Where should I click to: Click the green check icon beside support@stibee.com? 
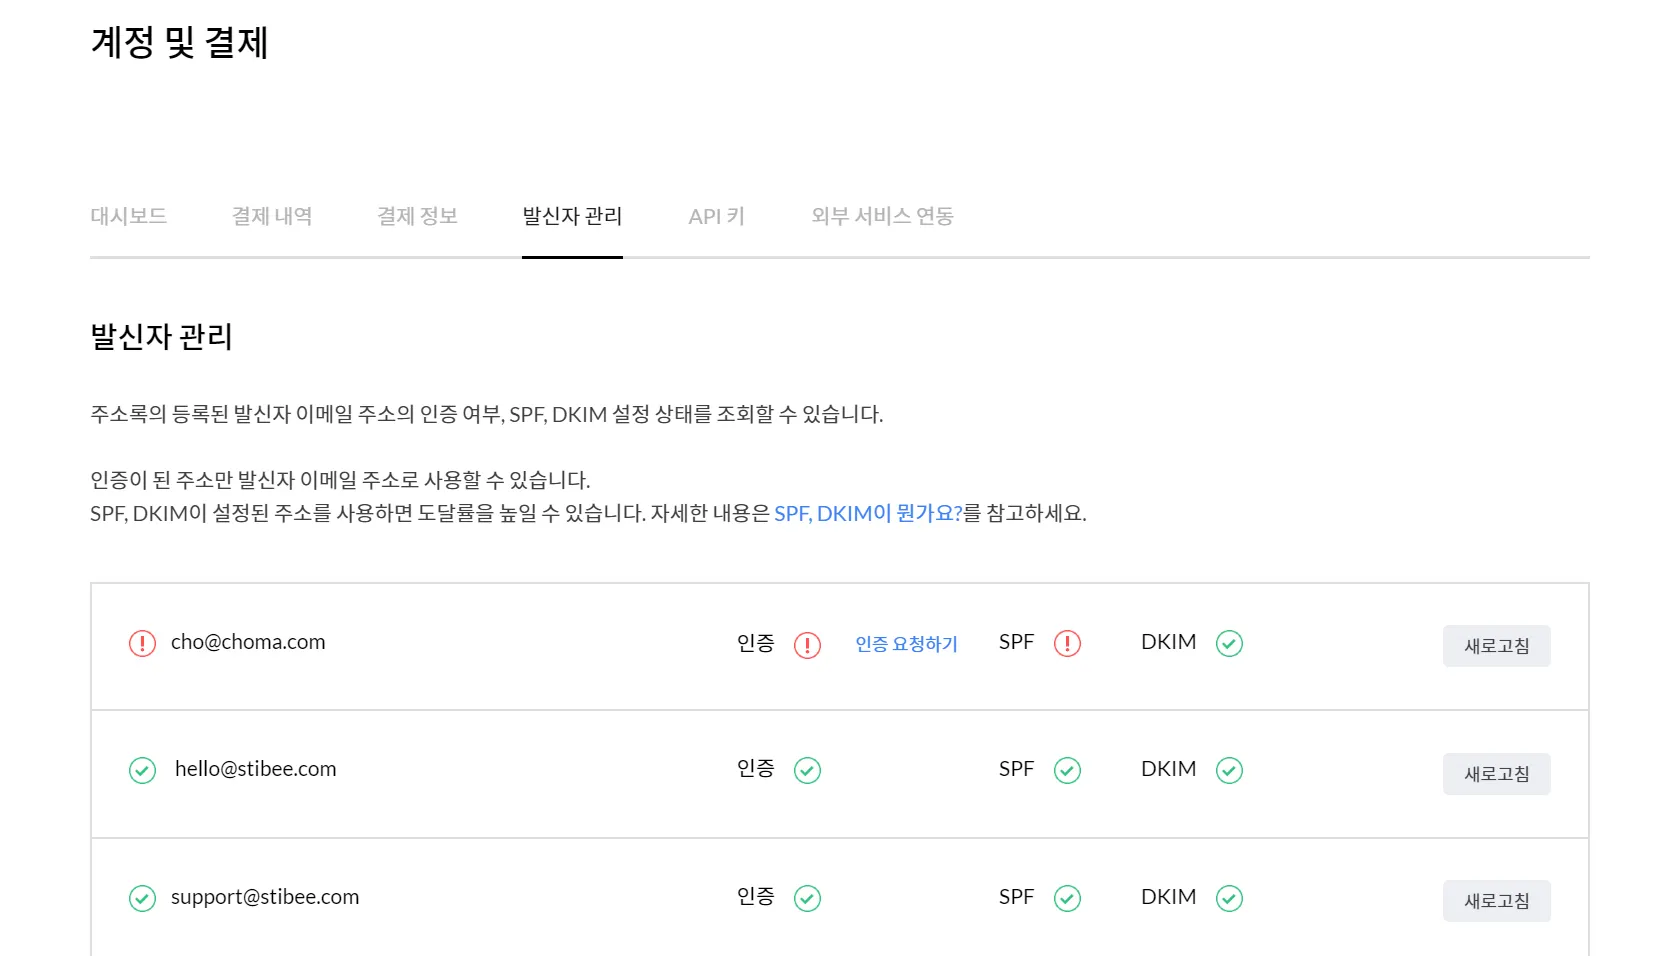click(142, 898)
